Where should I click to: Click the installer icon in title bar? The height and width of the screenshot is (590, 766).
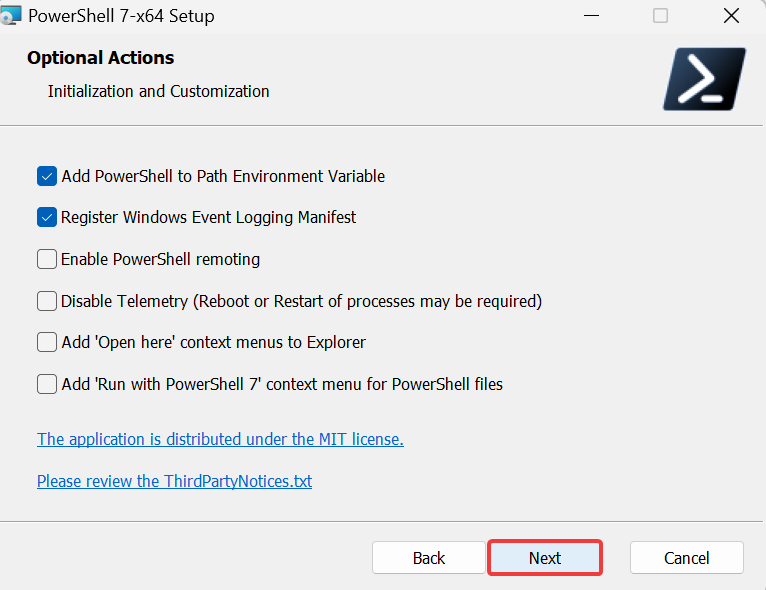10,15
